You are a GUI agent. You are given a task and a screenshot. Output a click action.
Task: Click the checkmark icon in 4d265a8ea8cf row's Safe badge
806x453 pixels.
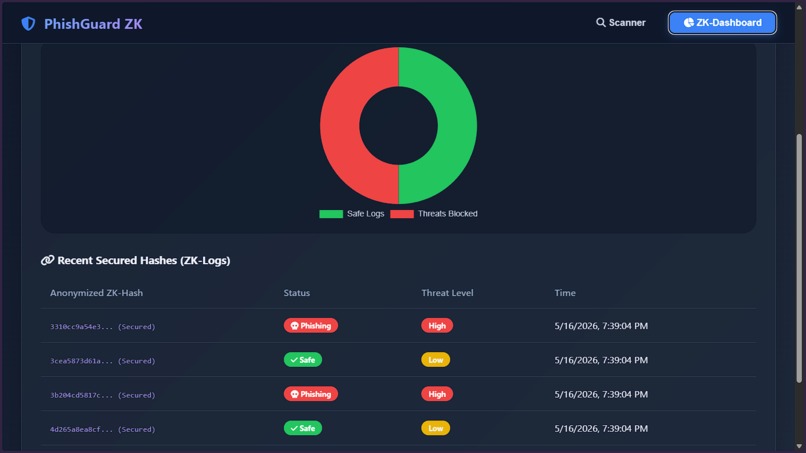coord(294,428)
